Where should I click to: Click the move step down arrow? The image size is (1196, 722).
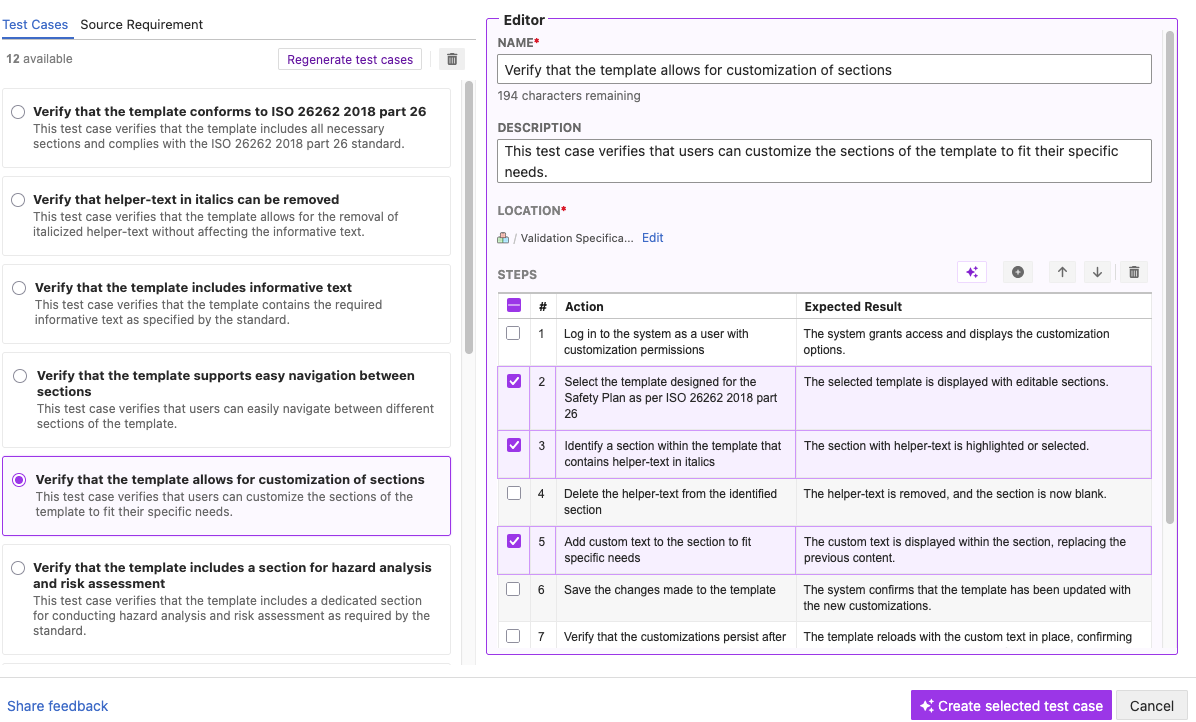coord(1097,272)
